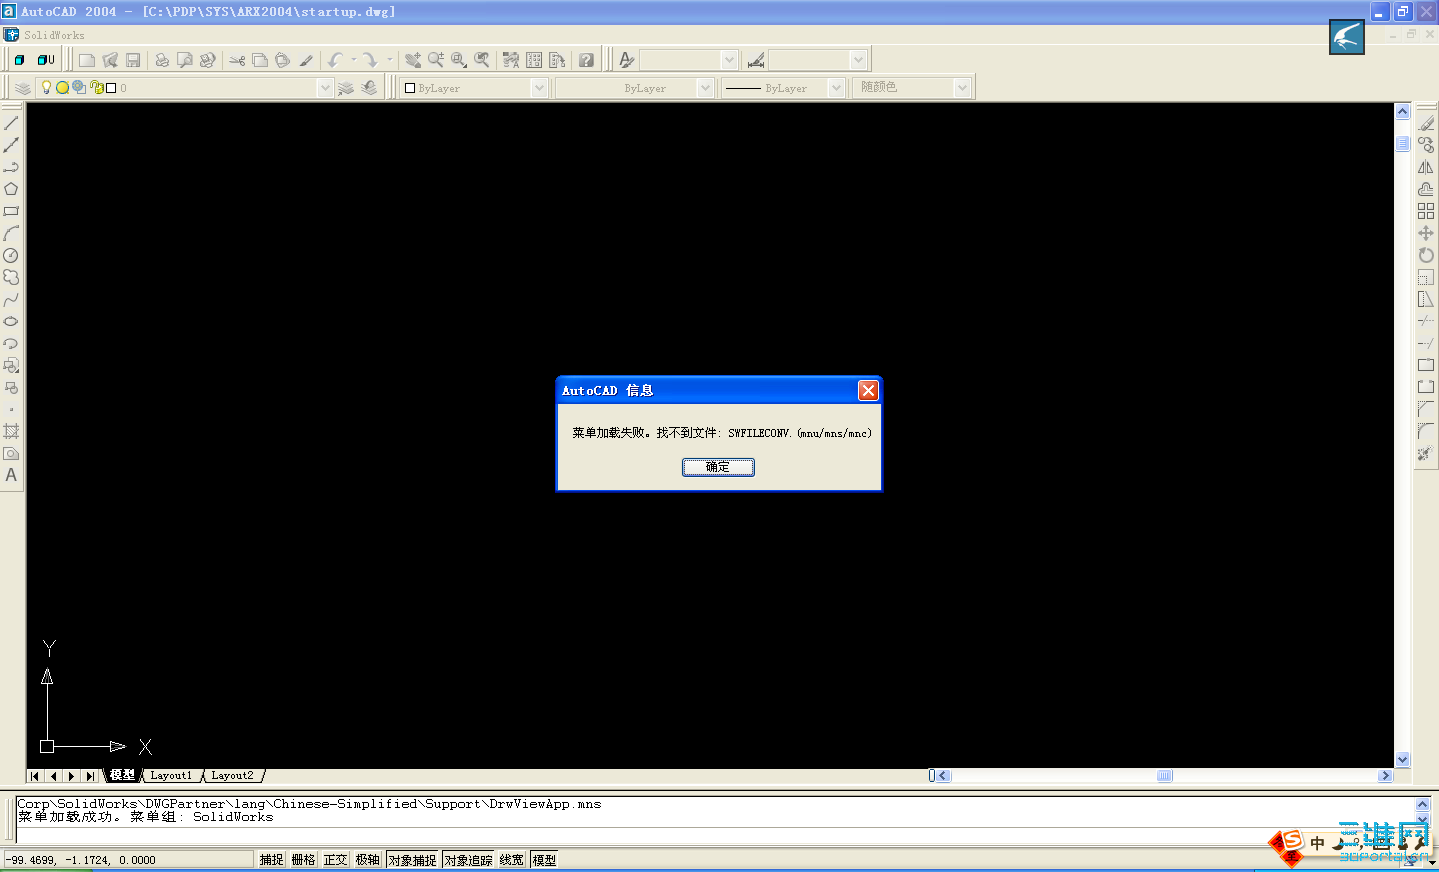1439x872 pixels.
Task: Select the Pan realtime hand tool
Action: pos(413,60)
